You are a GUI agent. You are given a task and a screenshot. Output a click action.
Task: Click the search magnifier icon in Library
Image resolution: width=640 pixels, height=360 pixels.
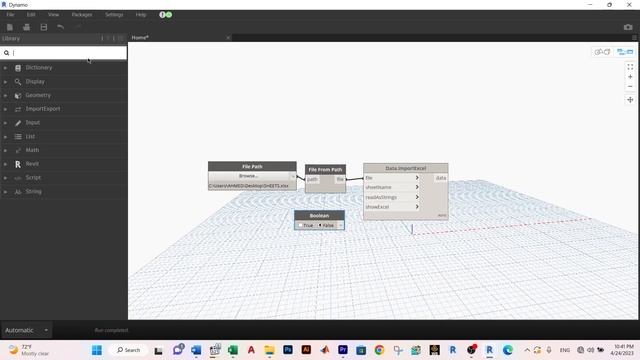pyautogui.click(x=7, y=53)
